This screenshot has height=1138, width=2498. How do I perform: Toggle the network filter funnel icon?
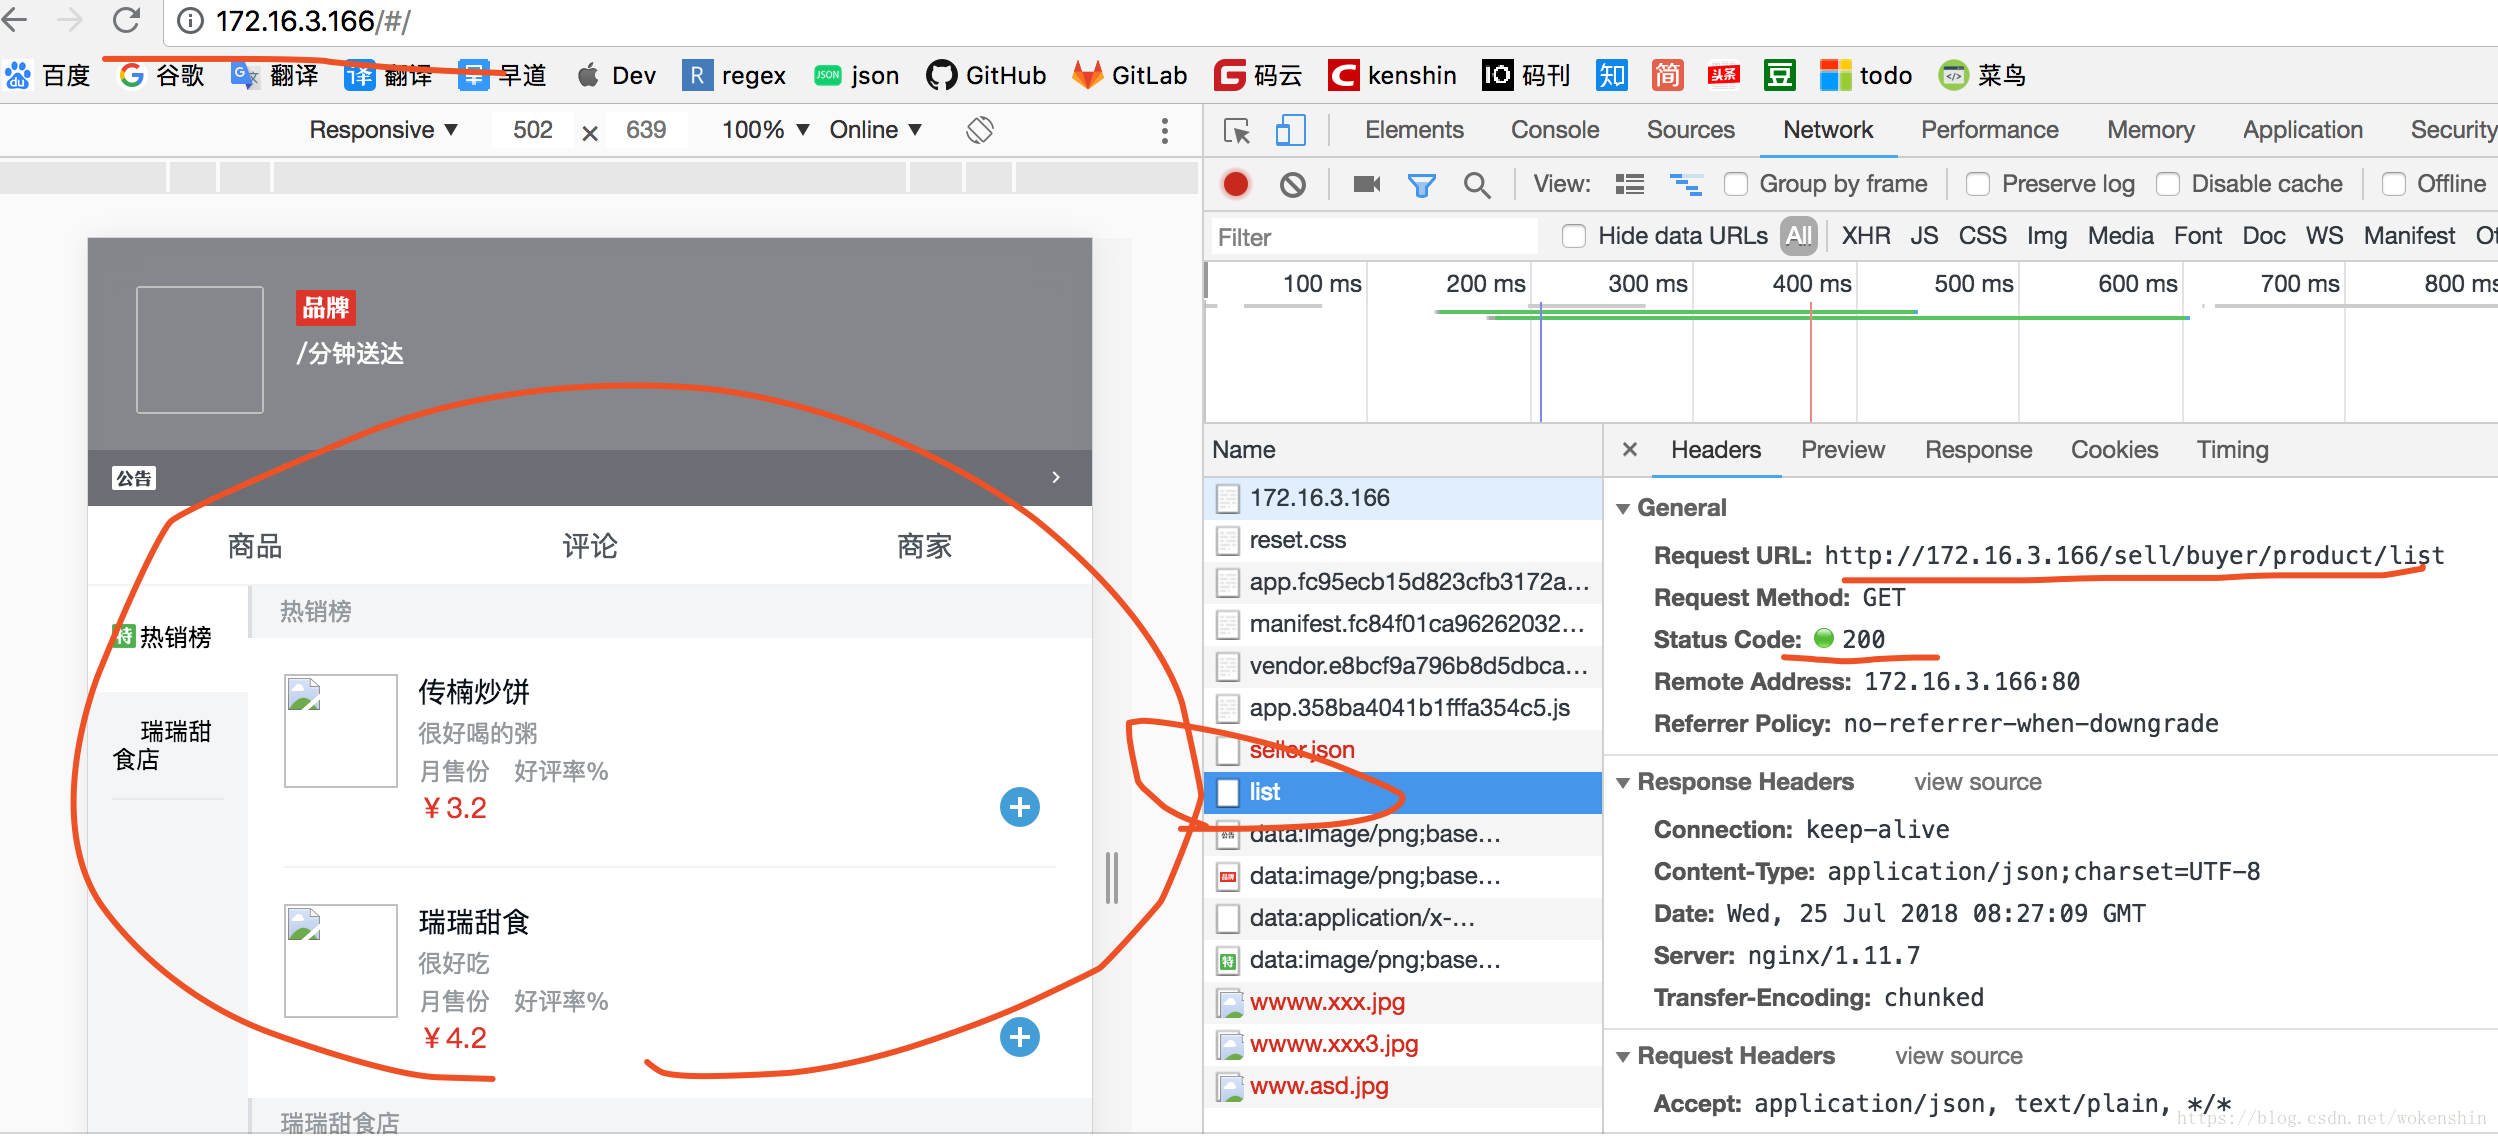(1421, 184)
